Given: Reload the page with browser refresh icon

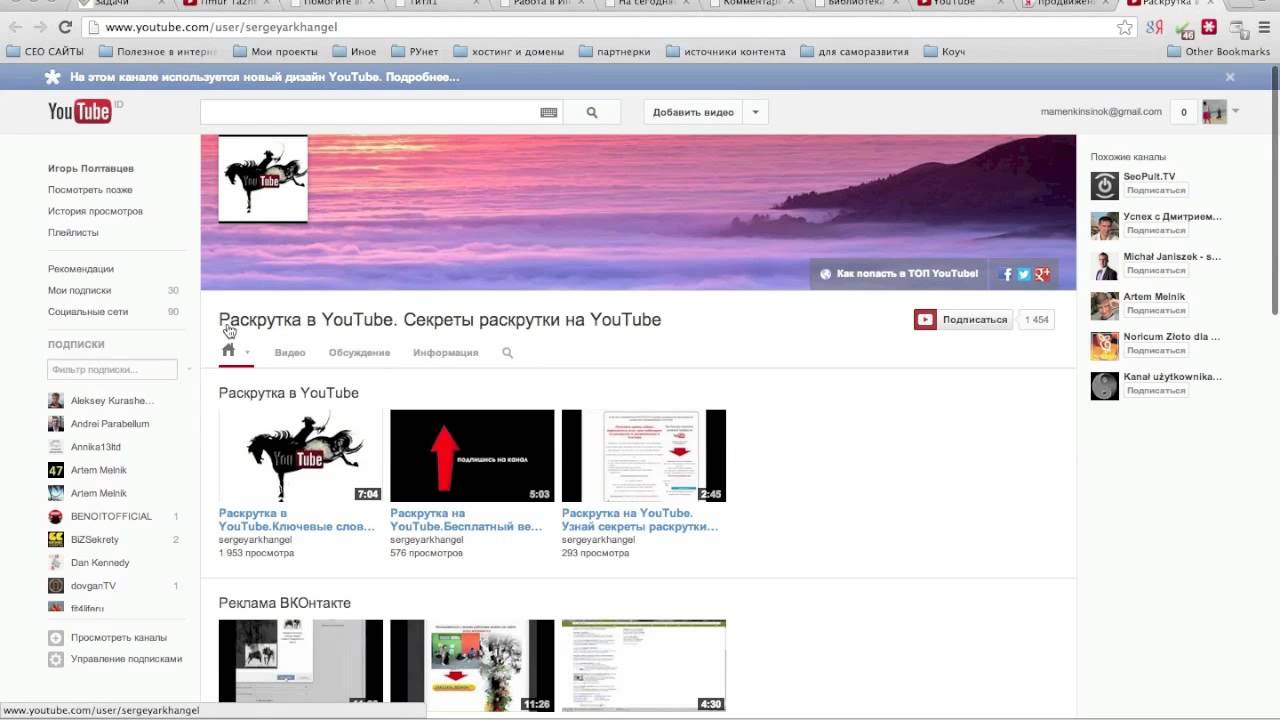Looking at the screenshot, I should click(x=66, y=27).
